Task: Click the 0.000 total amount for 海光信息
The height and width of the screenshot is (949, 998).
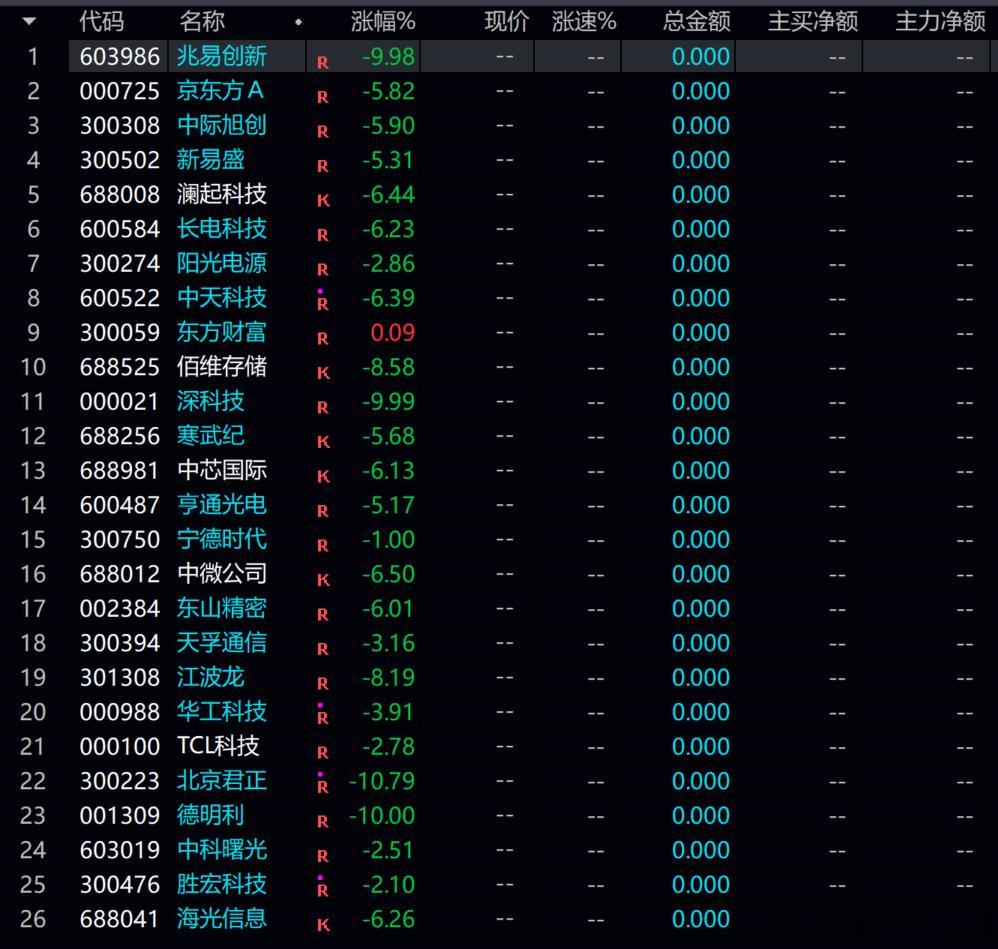Action: coord(701,919)
